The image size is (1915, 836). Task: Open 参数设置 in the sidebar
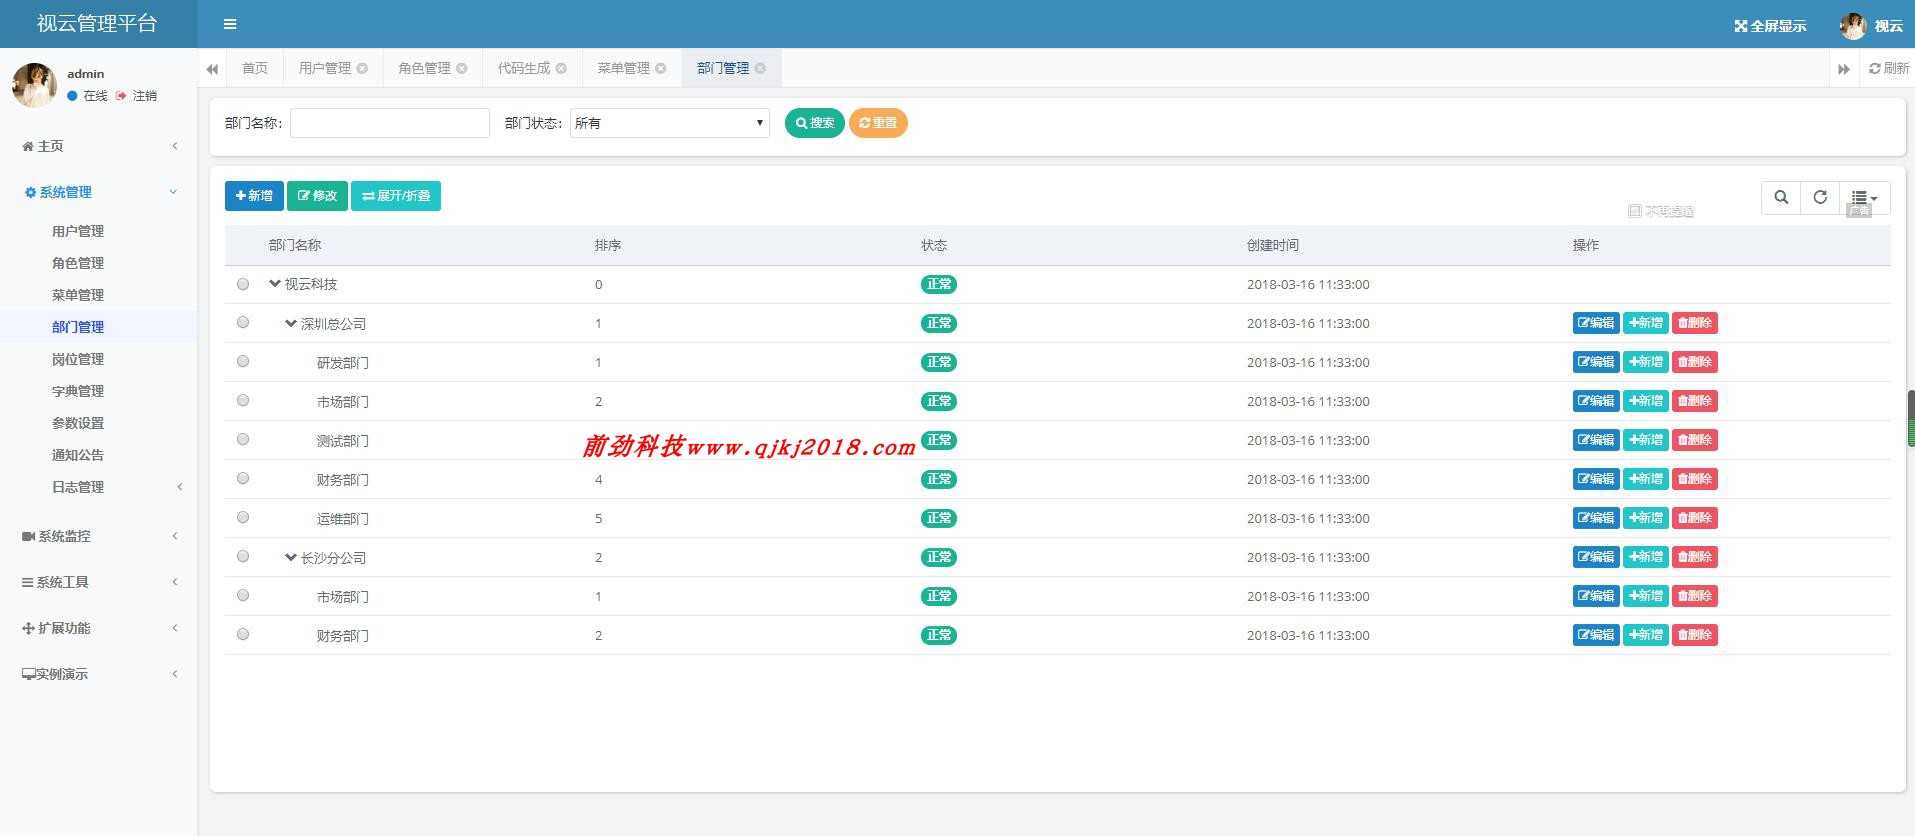(x=78, y=423)
